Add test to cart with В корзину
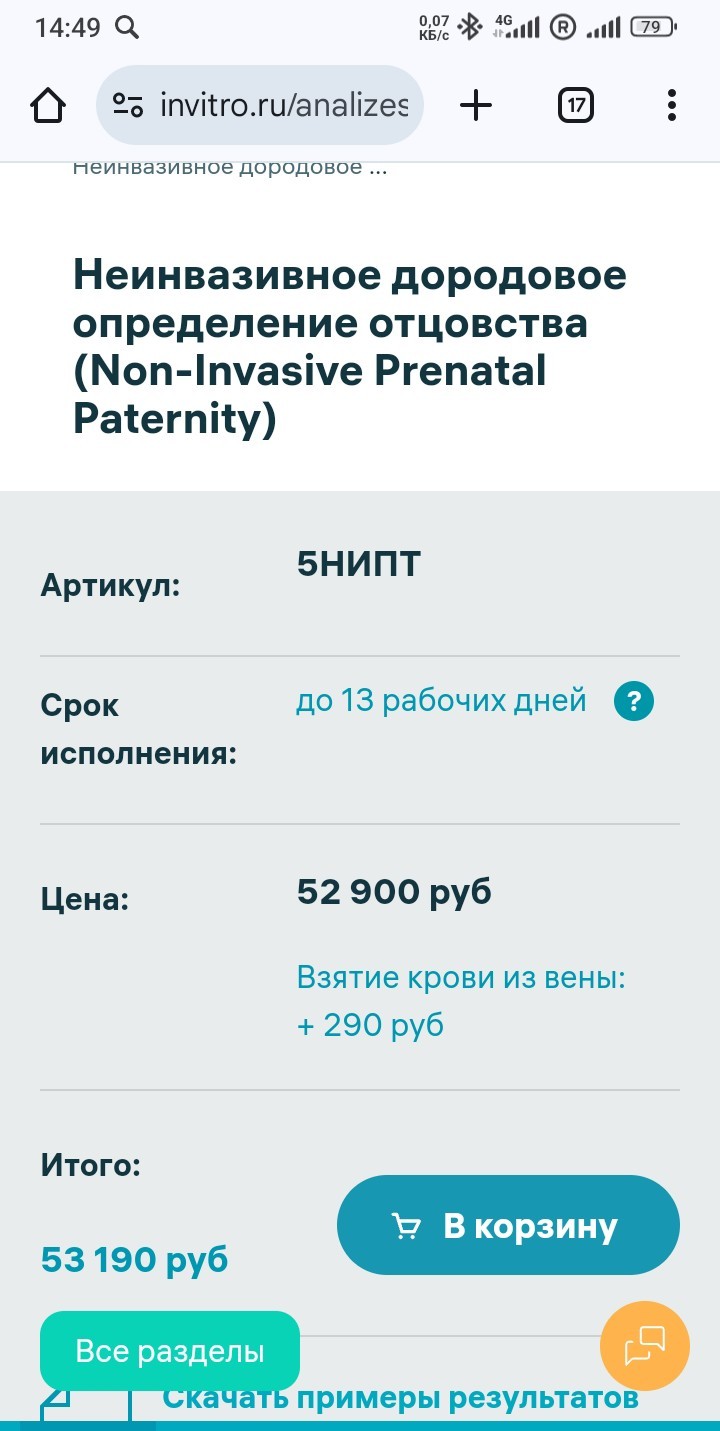 pyautogui.click(x=508, y=1225)
